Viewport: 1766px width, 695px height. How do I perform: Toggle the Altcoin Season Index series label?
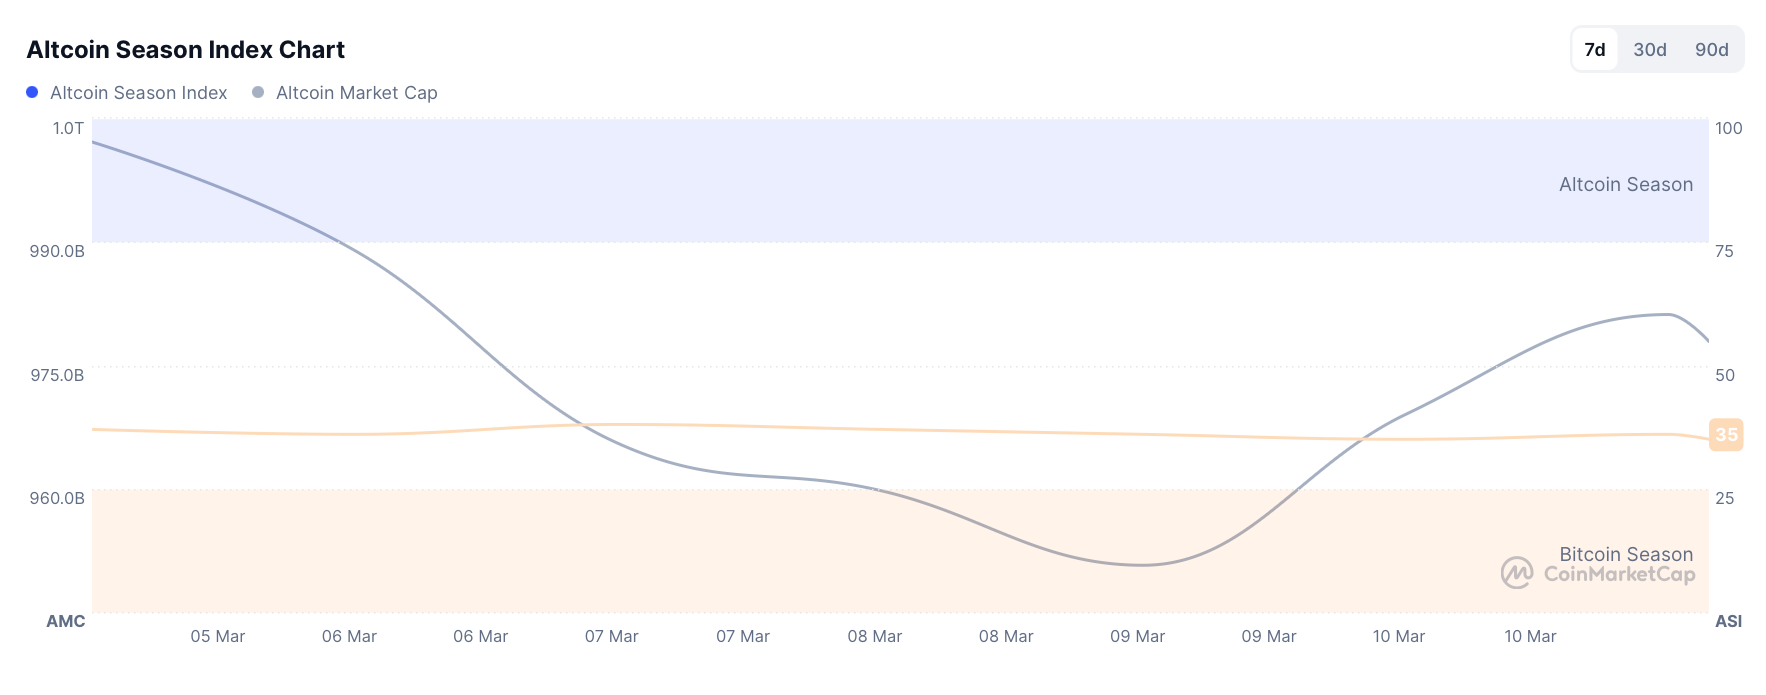(x=139, y=93)
